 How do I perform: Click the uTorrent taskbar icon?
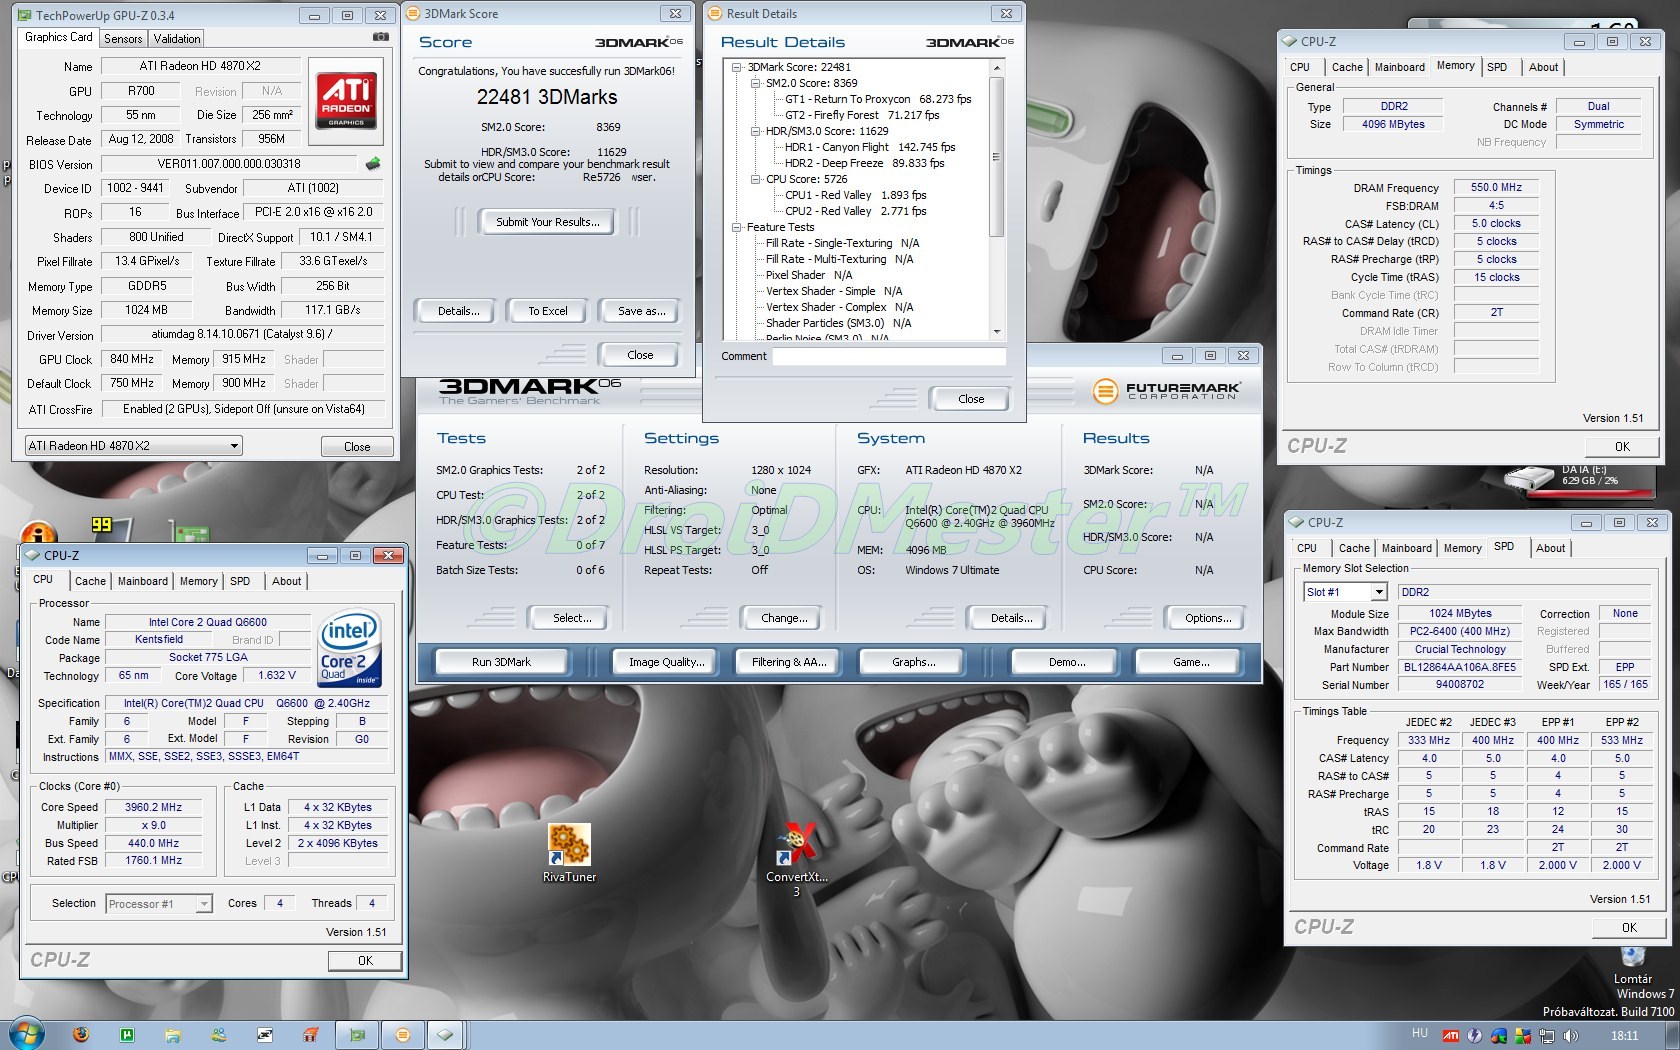(127, 1035)
